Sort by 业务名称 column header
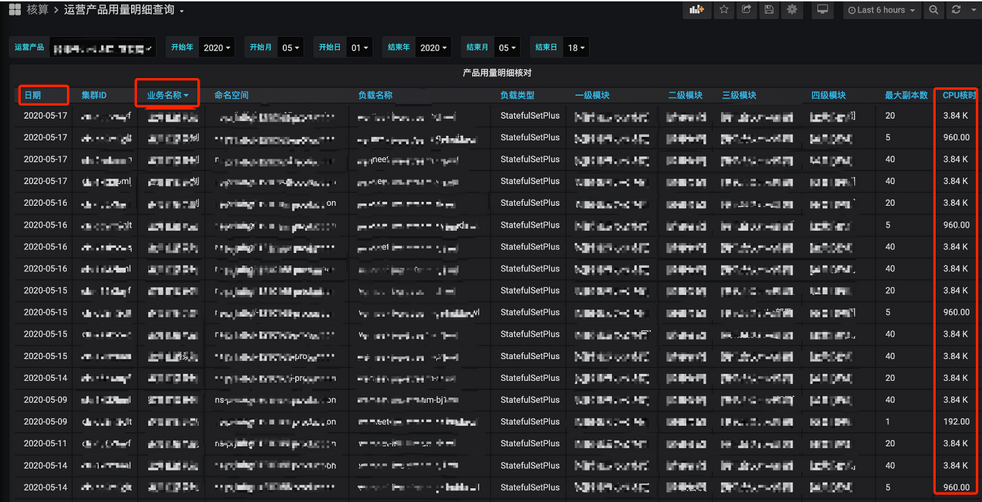This screenshot has height=502, width=982. coord(168,95)
